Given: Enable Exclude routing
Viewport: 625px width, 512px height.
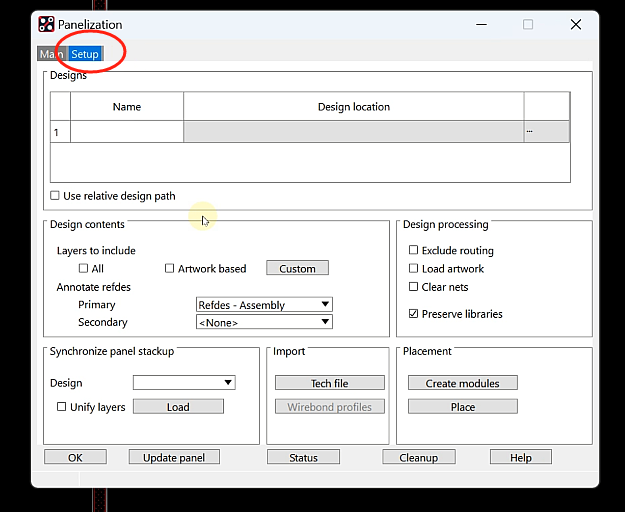Looking at the screenshot, I should click(413, 250).
